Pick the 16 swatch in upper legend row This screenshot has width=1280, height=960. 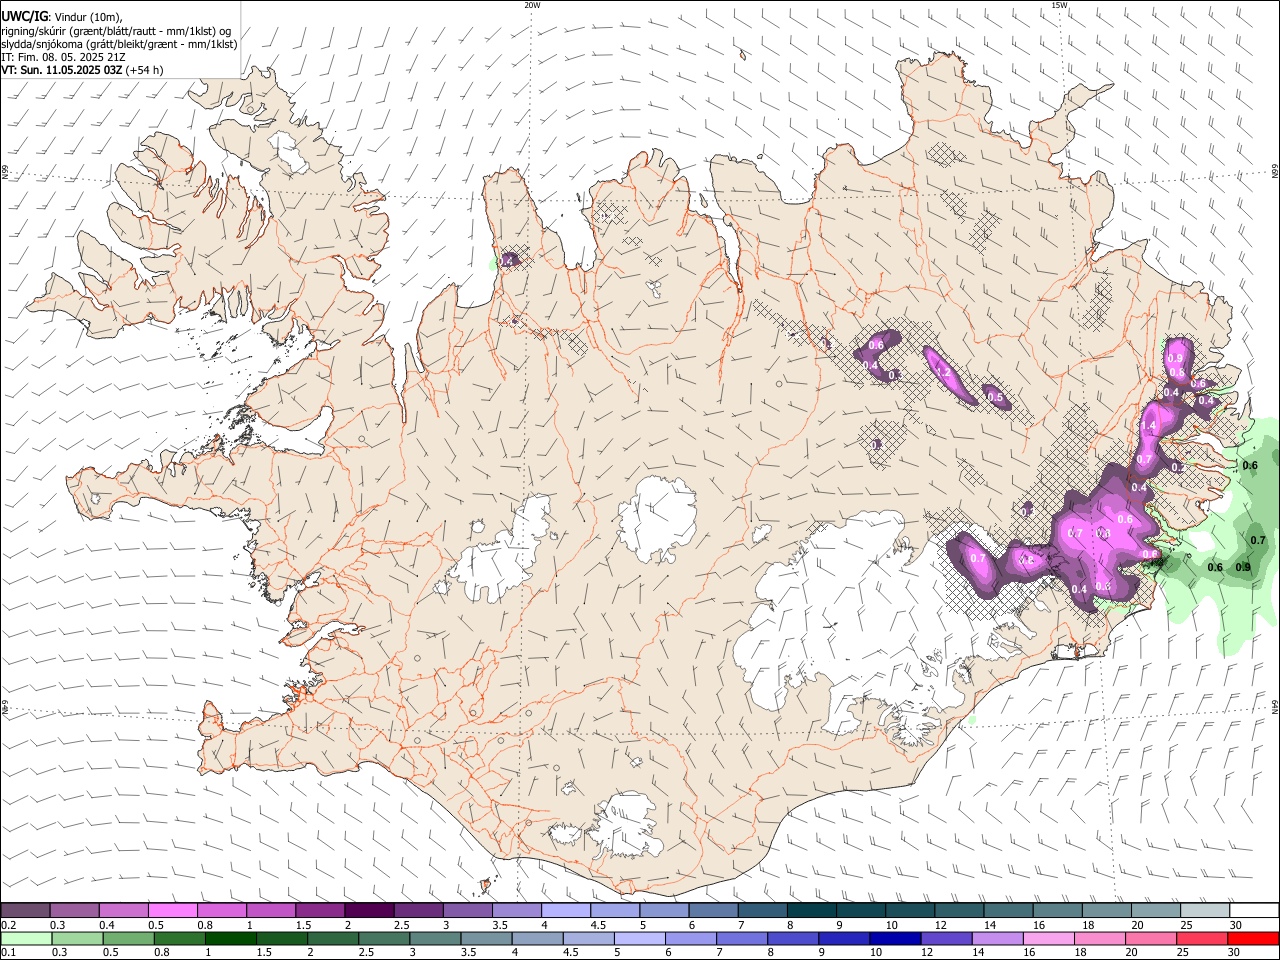(1058, 911)
